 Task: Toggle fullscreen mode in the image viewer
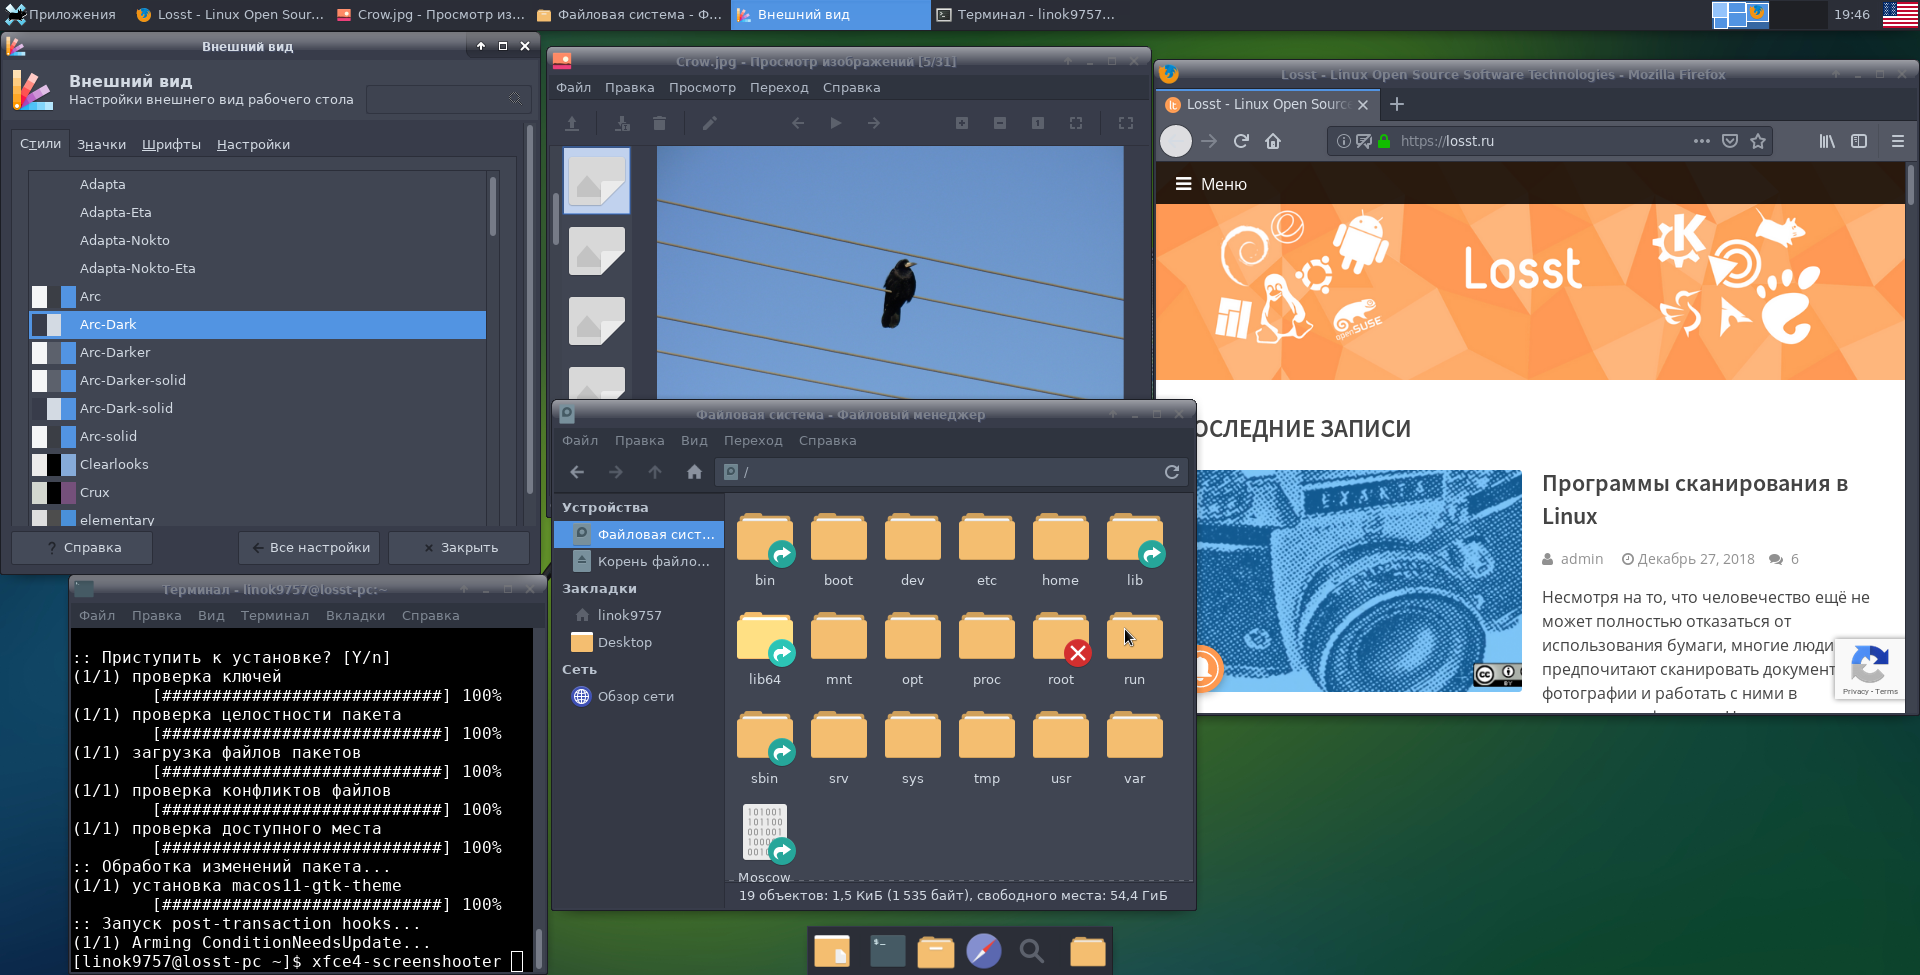(x=1125, y=123)
